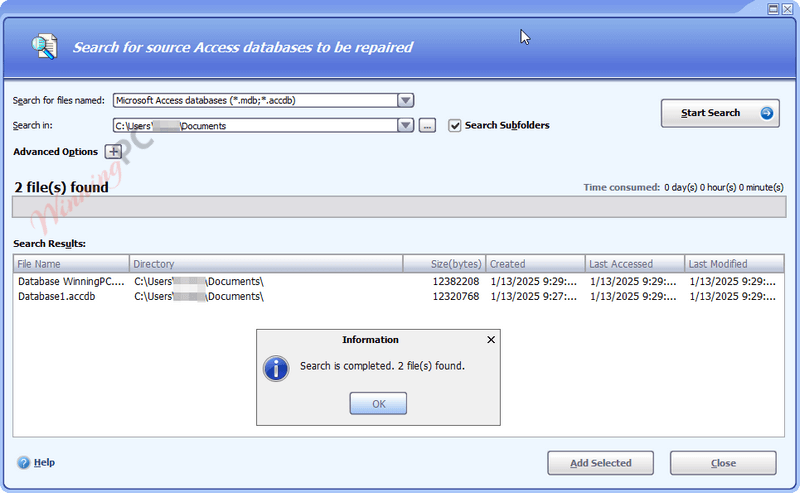Sort by Last Accessed column header

click(635, 264)
